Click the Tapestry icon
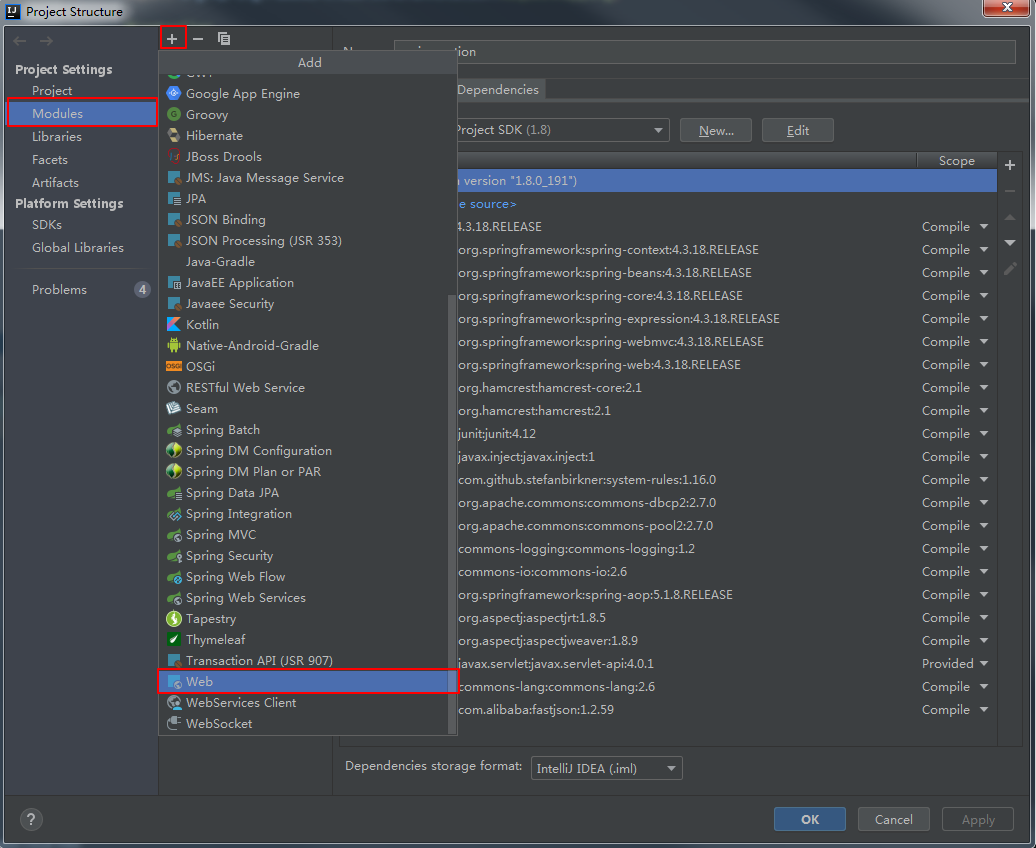 (x=174, y=619)
